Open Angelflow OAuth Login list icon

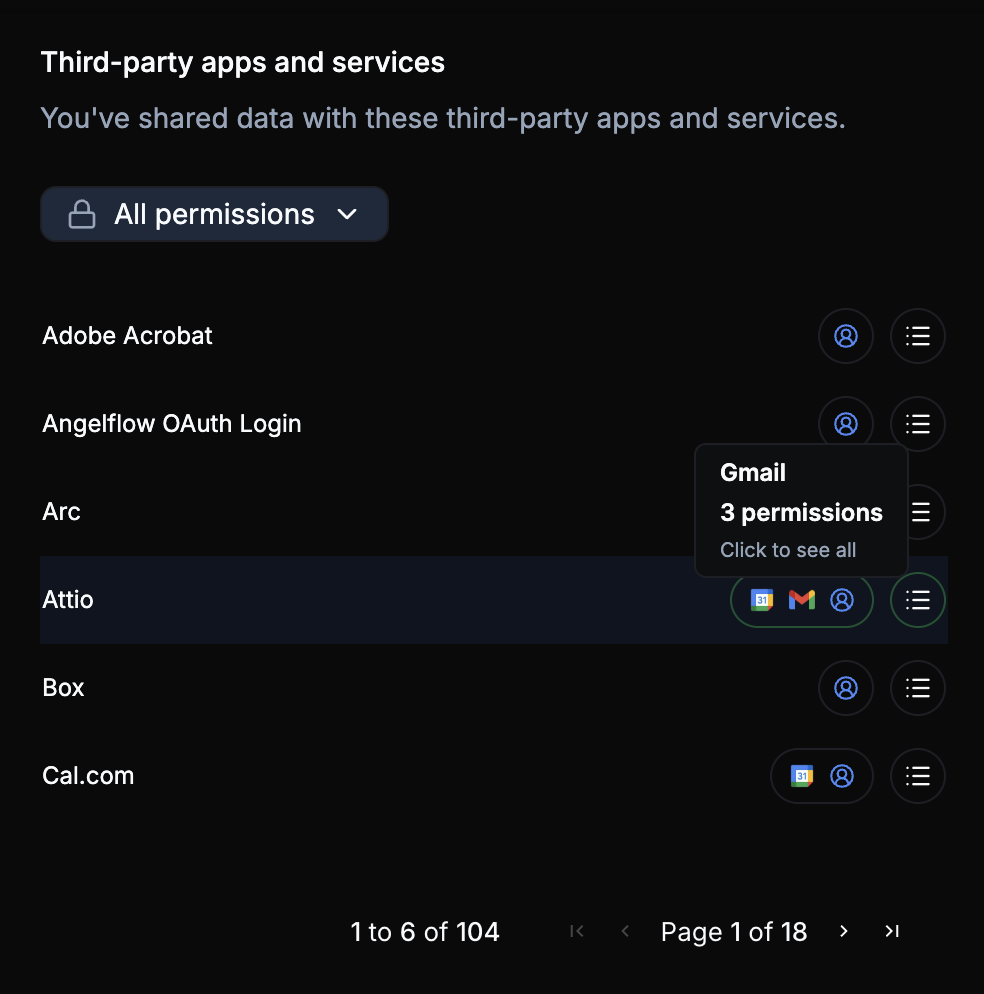click(918, 424)
